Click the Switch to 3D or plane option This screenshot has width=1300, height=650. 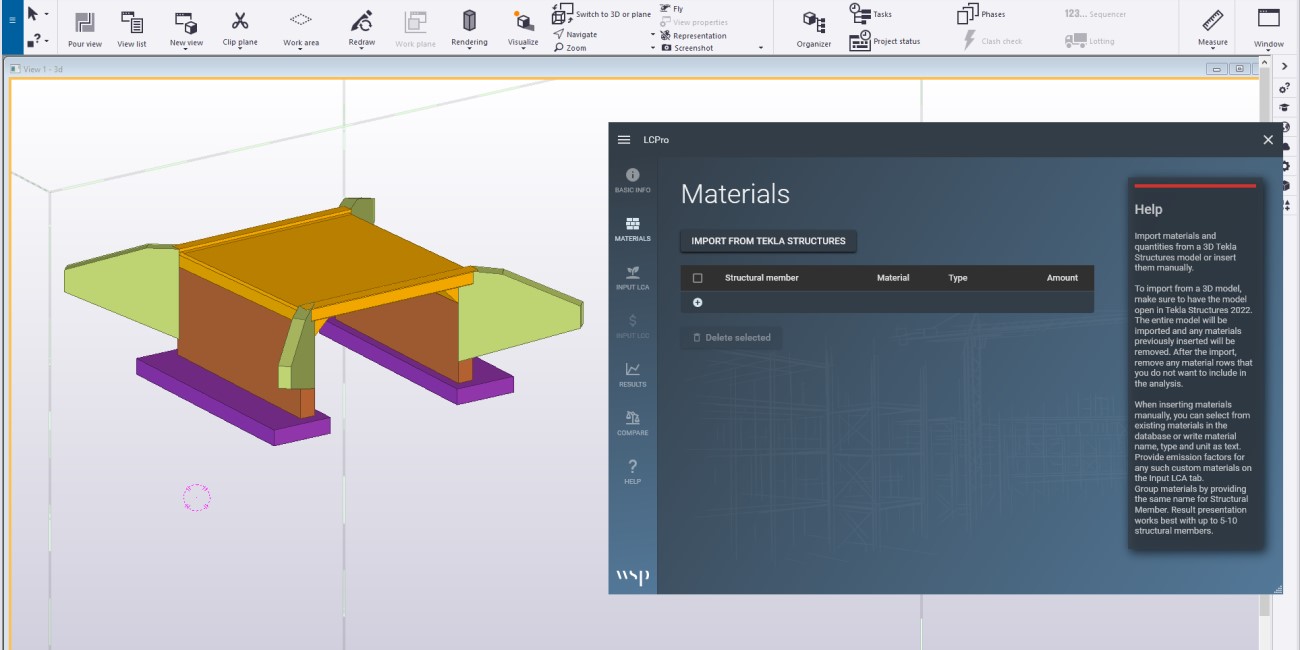(602, 14)
